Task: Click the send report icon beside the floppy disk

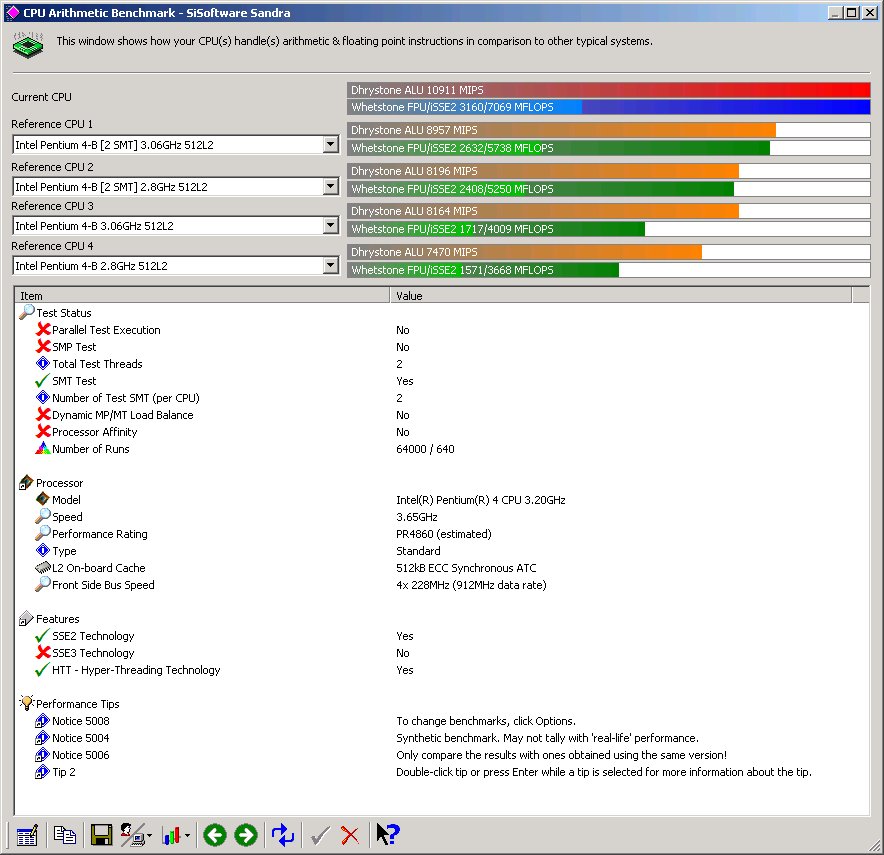Action: (x=132, y=835)
